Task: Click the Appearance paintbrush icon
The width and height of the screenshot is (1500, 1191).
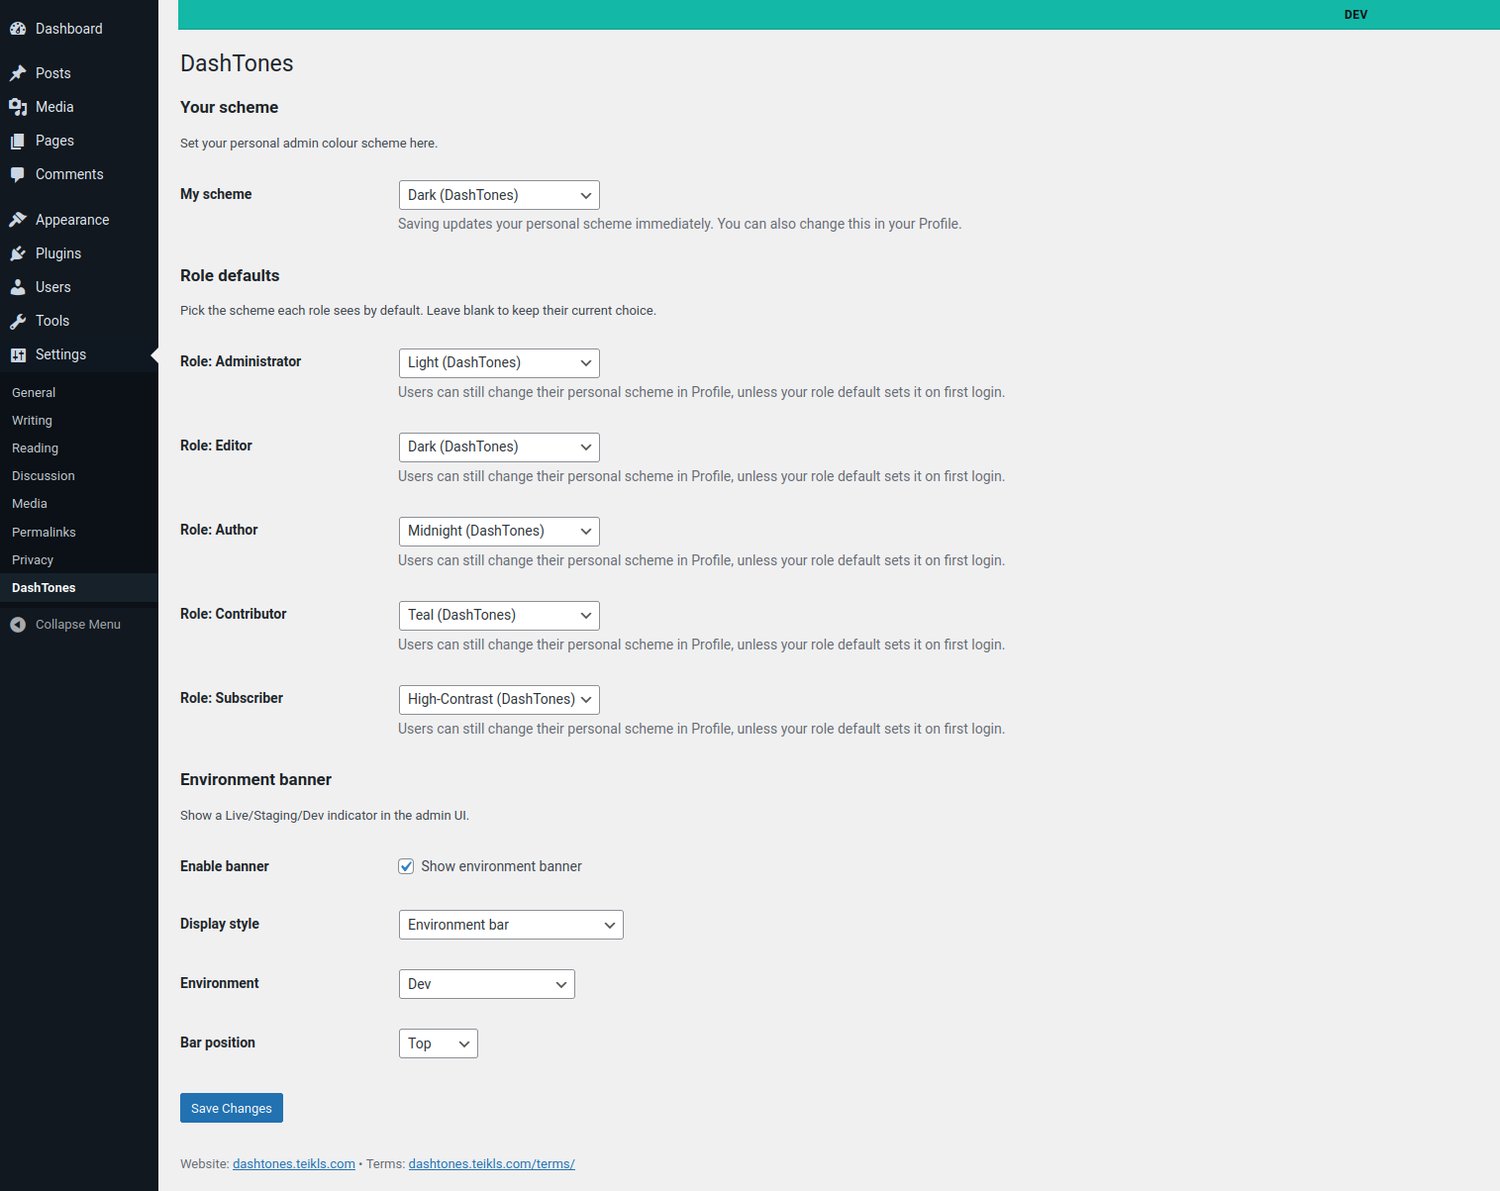Action: (x=18, y=220)
